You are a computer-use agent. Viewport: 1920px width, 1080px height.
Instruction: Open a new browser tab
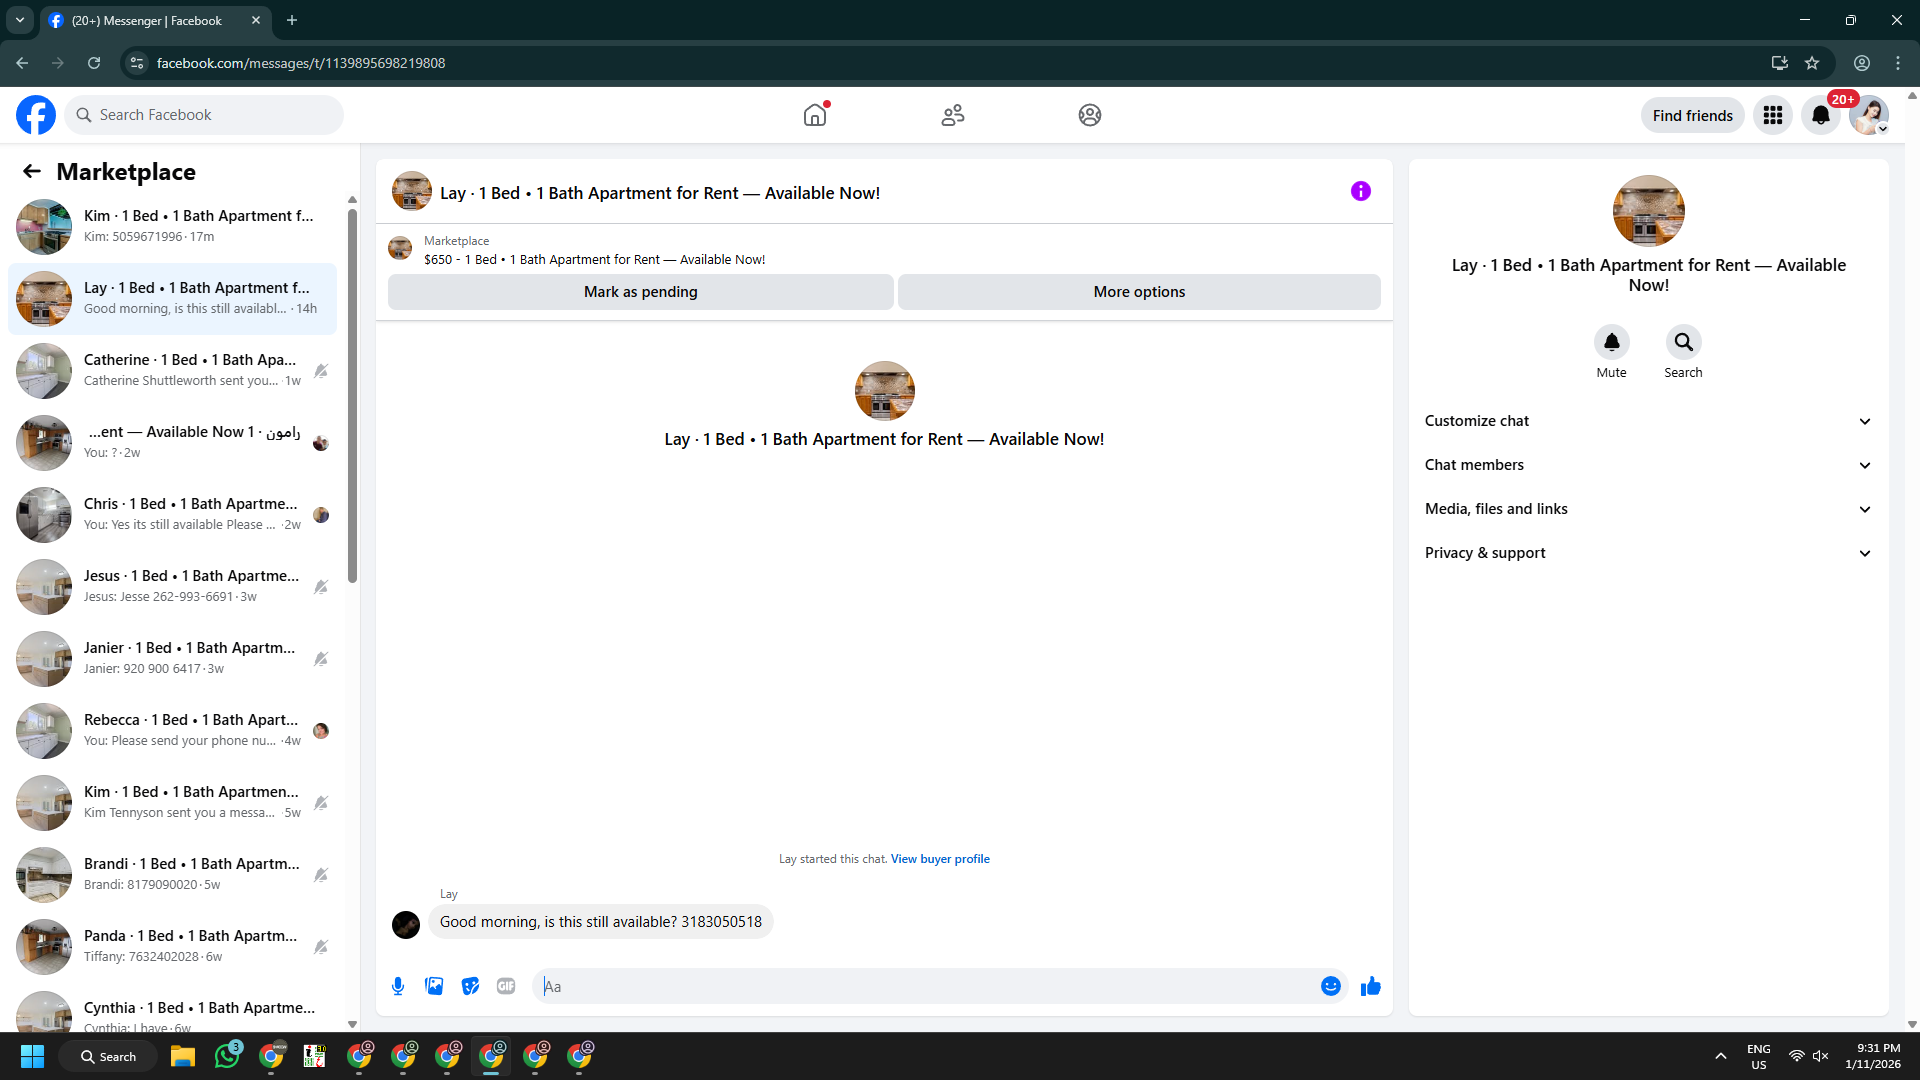pos(292,20)
